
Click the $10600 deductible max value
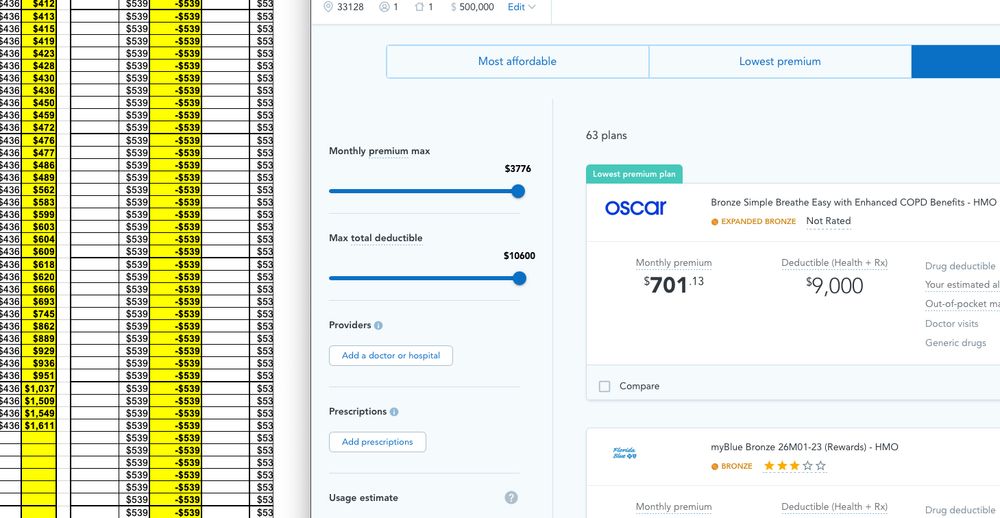click(x=519, y=256)
